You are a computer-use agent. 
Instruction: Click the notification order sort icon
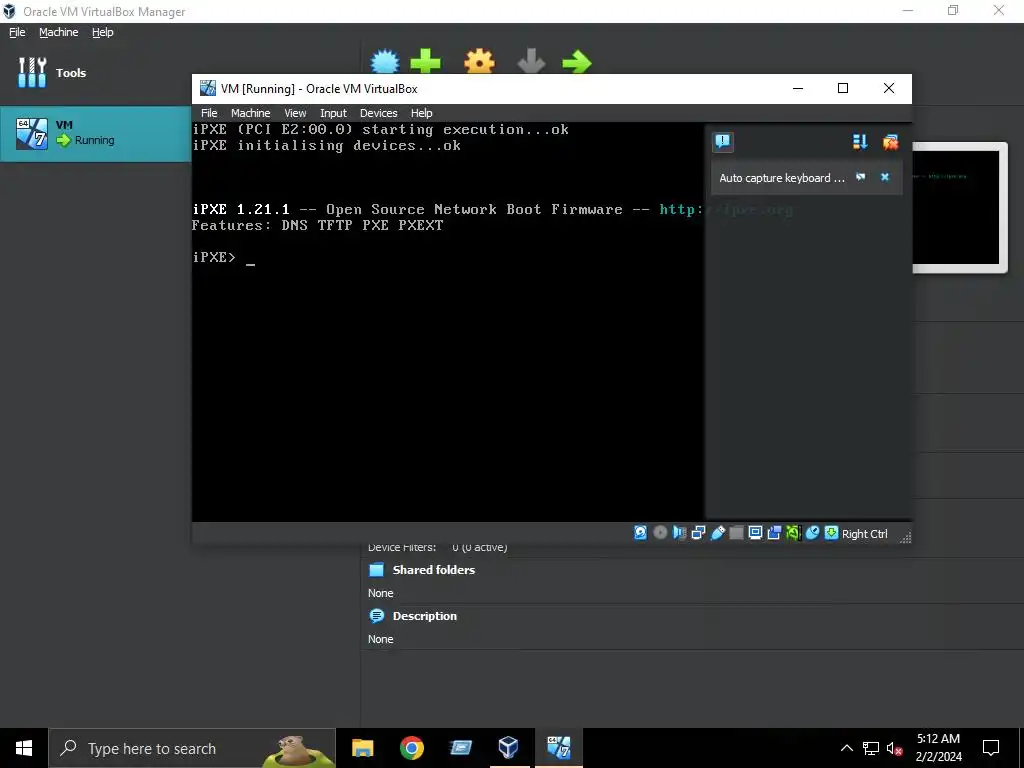(x=860, y=142)
